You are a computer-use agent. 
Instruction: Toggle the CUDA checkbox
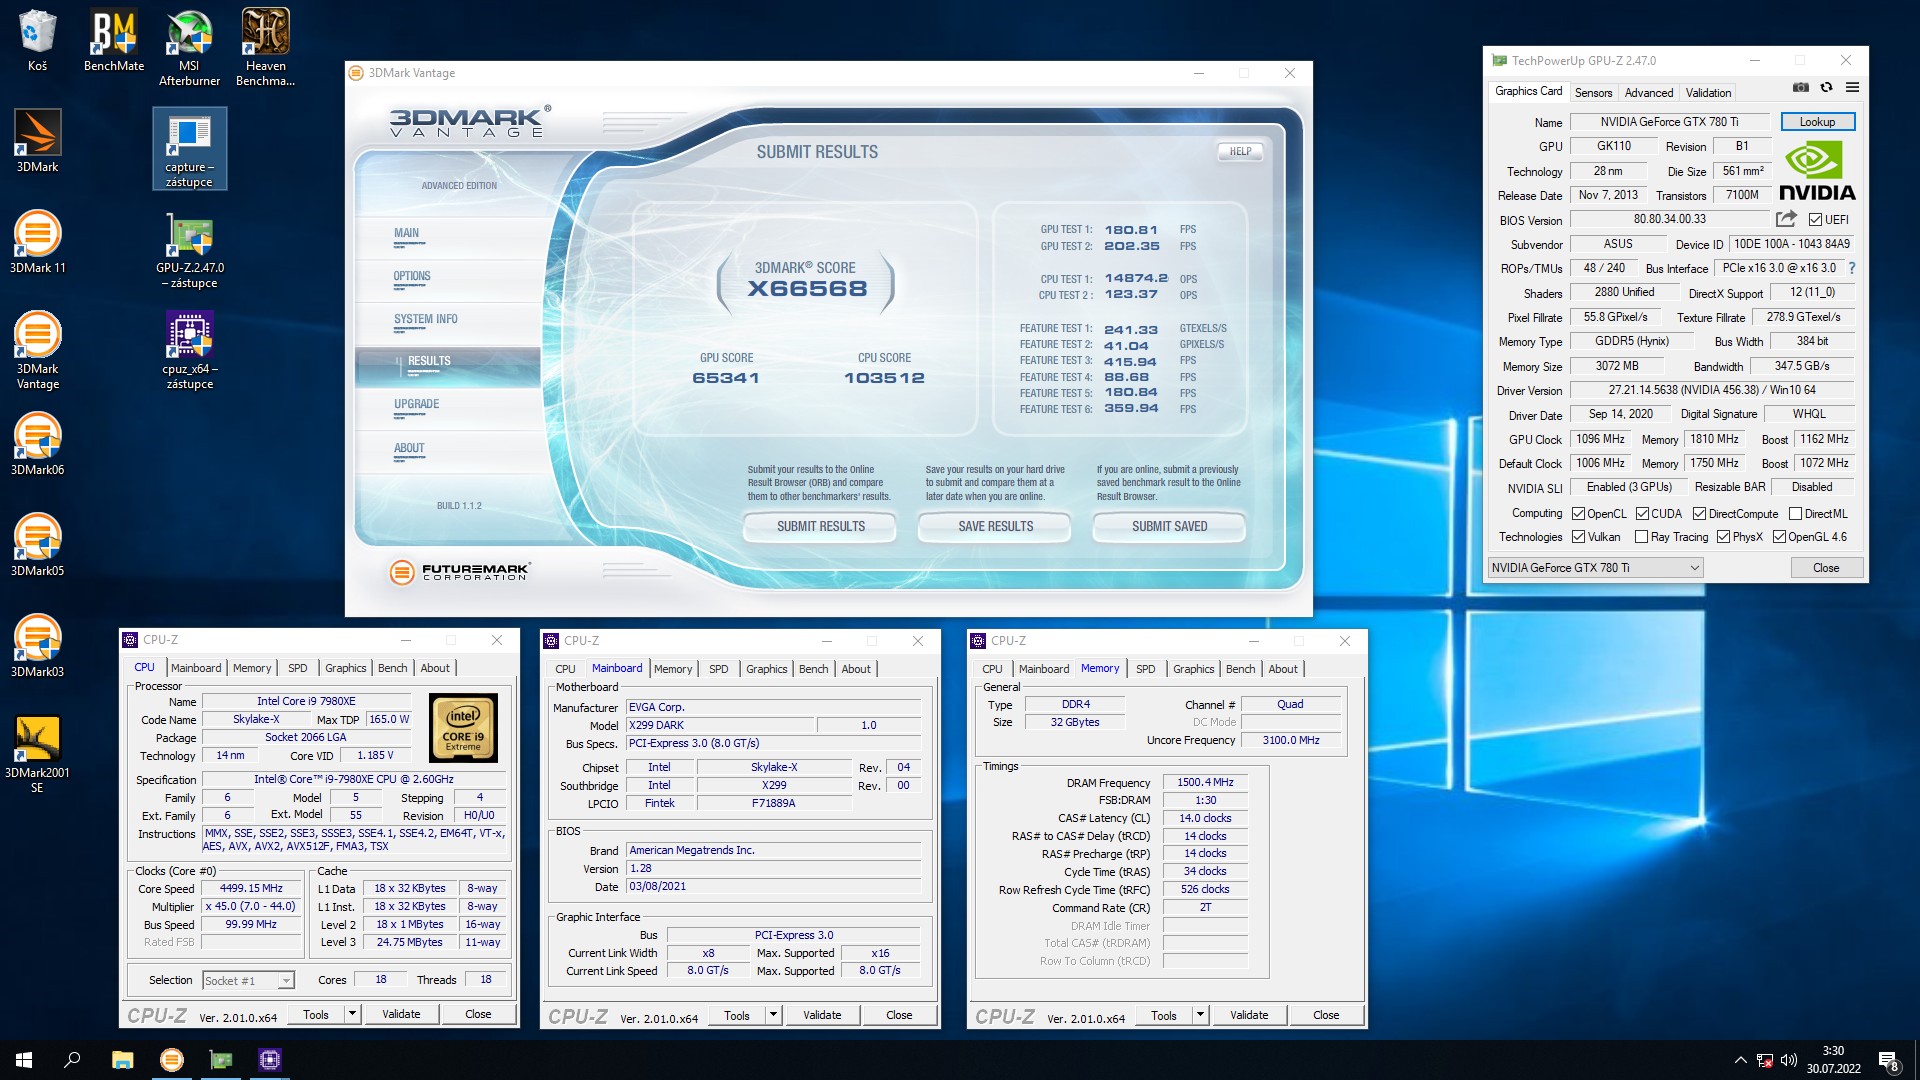point(1642,514)
